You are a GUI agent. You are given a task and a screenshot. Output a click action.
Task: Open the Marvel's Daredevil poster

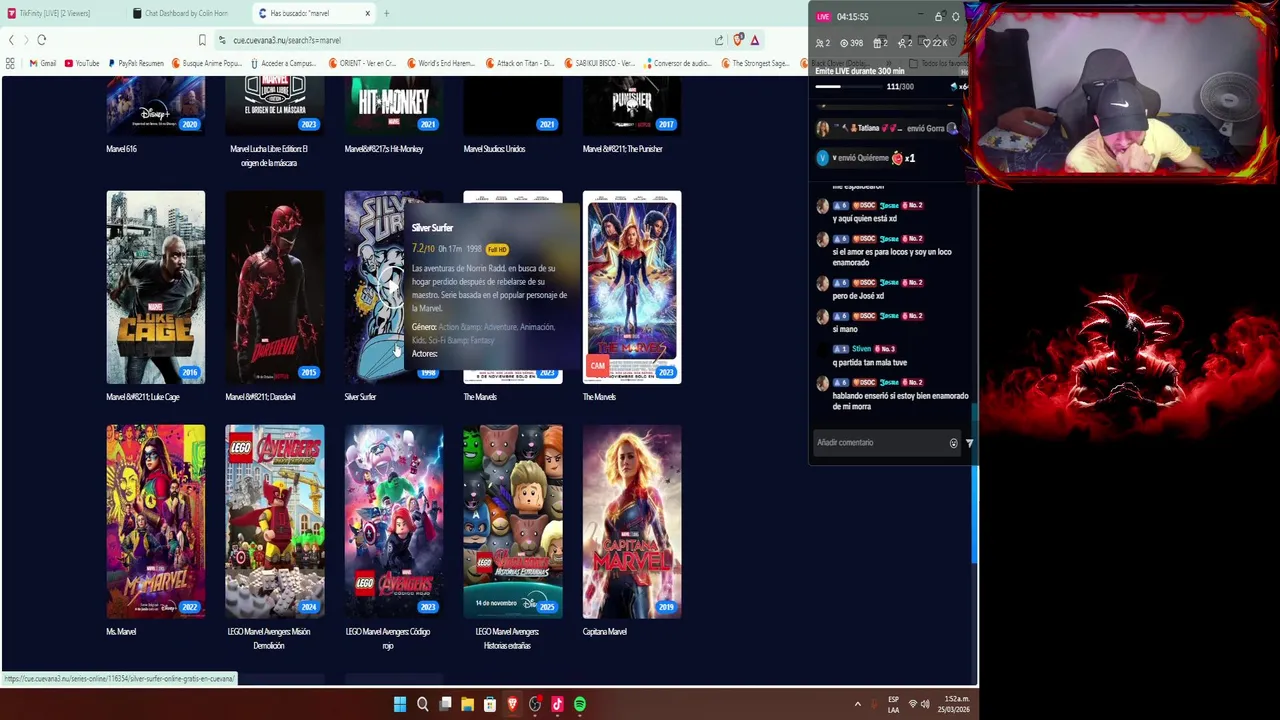pos(275,287)
